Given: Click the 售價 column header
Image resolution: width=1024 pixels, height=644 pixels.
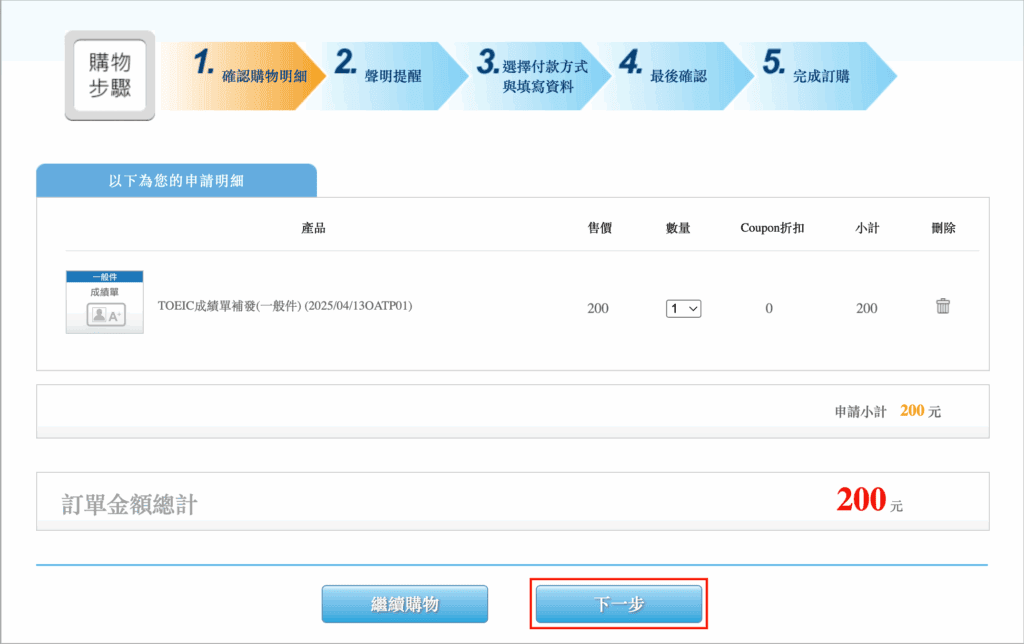Looking at the screenshot, I should click(x=600, y=228).
